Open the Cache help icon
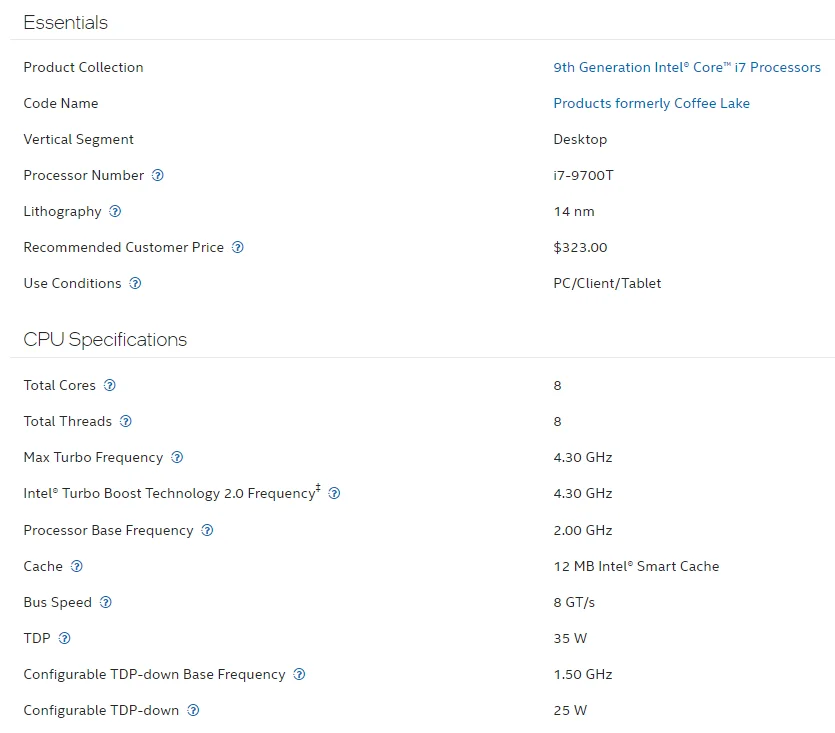This screenshot has width=835, height=733. [77, 566]
